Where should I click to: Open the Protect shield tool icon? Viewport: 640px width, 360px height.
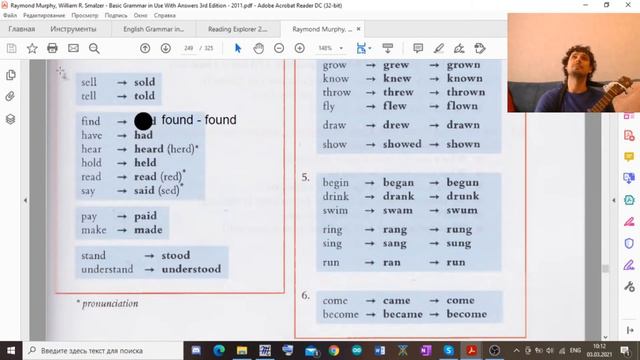point(629,244)
